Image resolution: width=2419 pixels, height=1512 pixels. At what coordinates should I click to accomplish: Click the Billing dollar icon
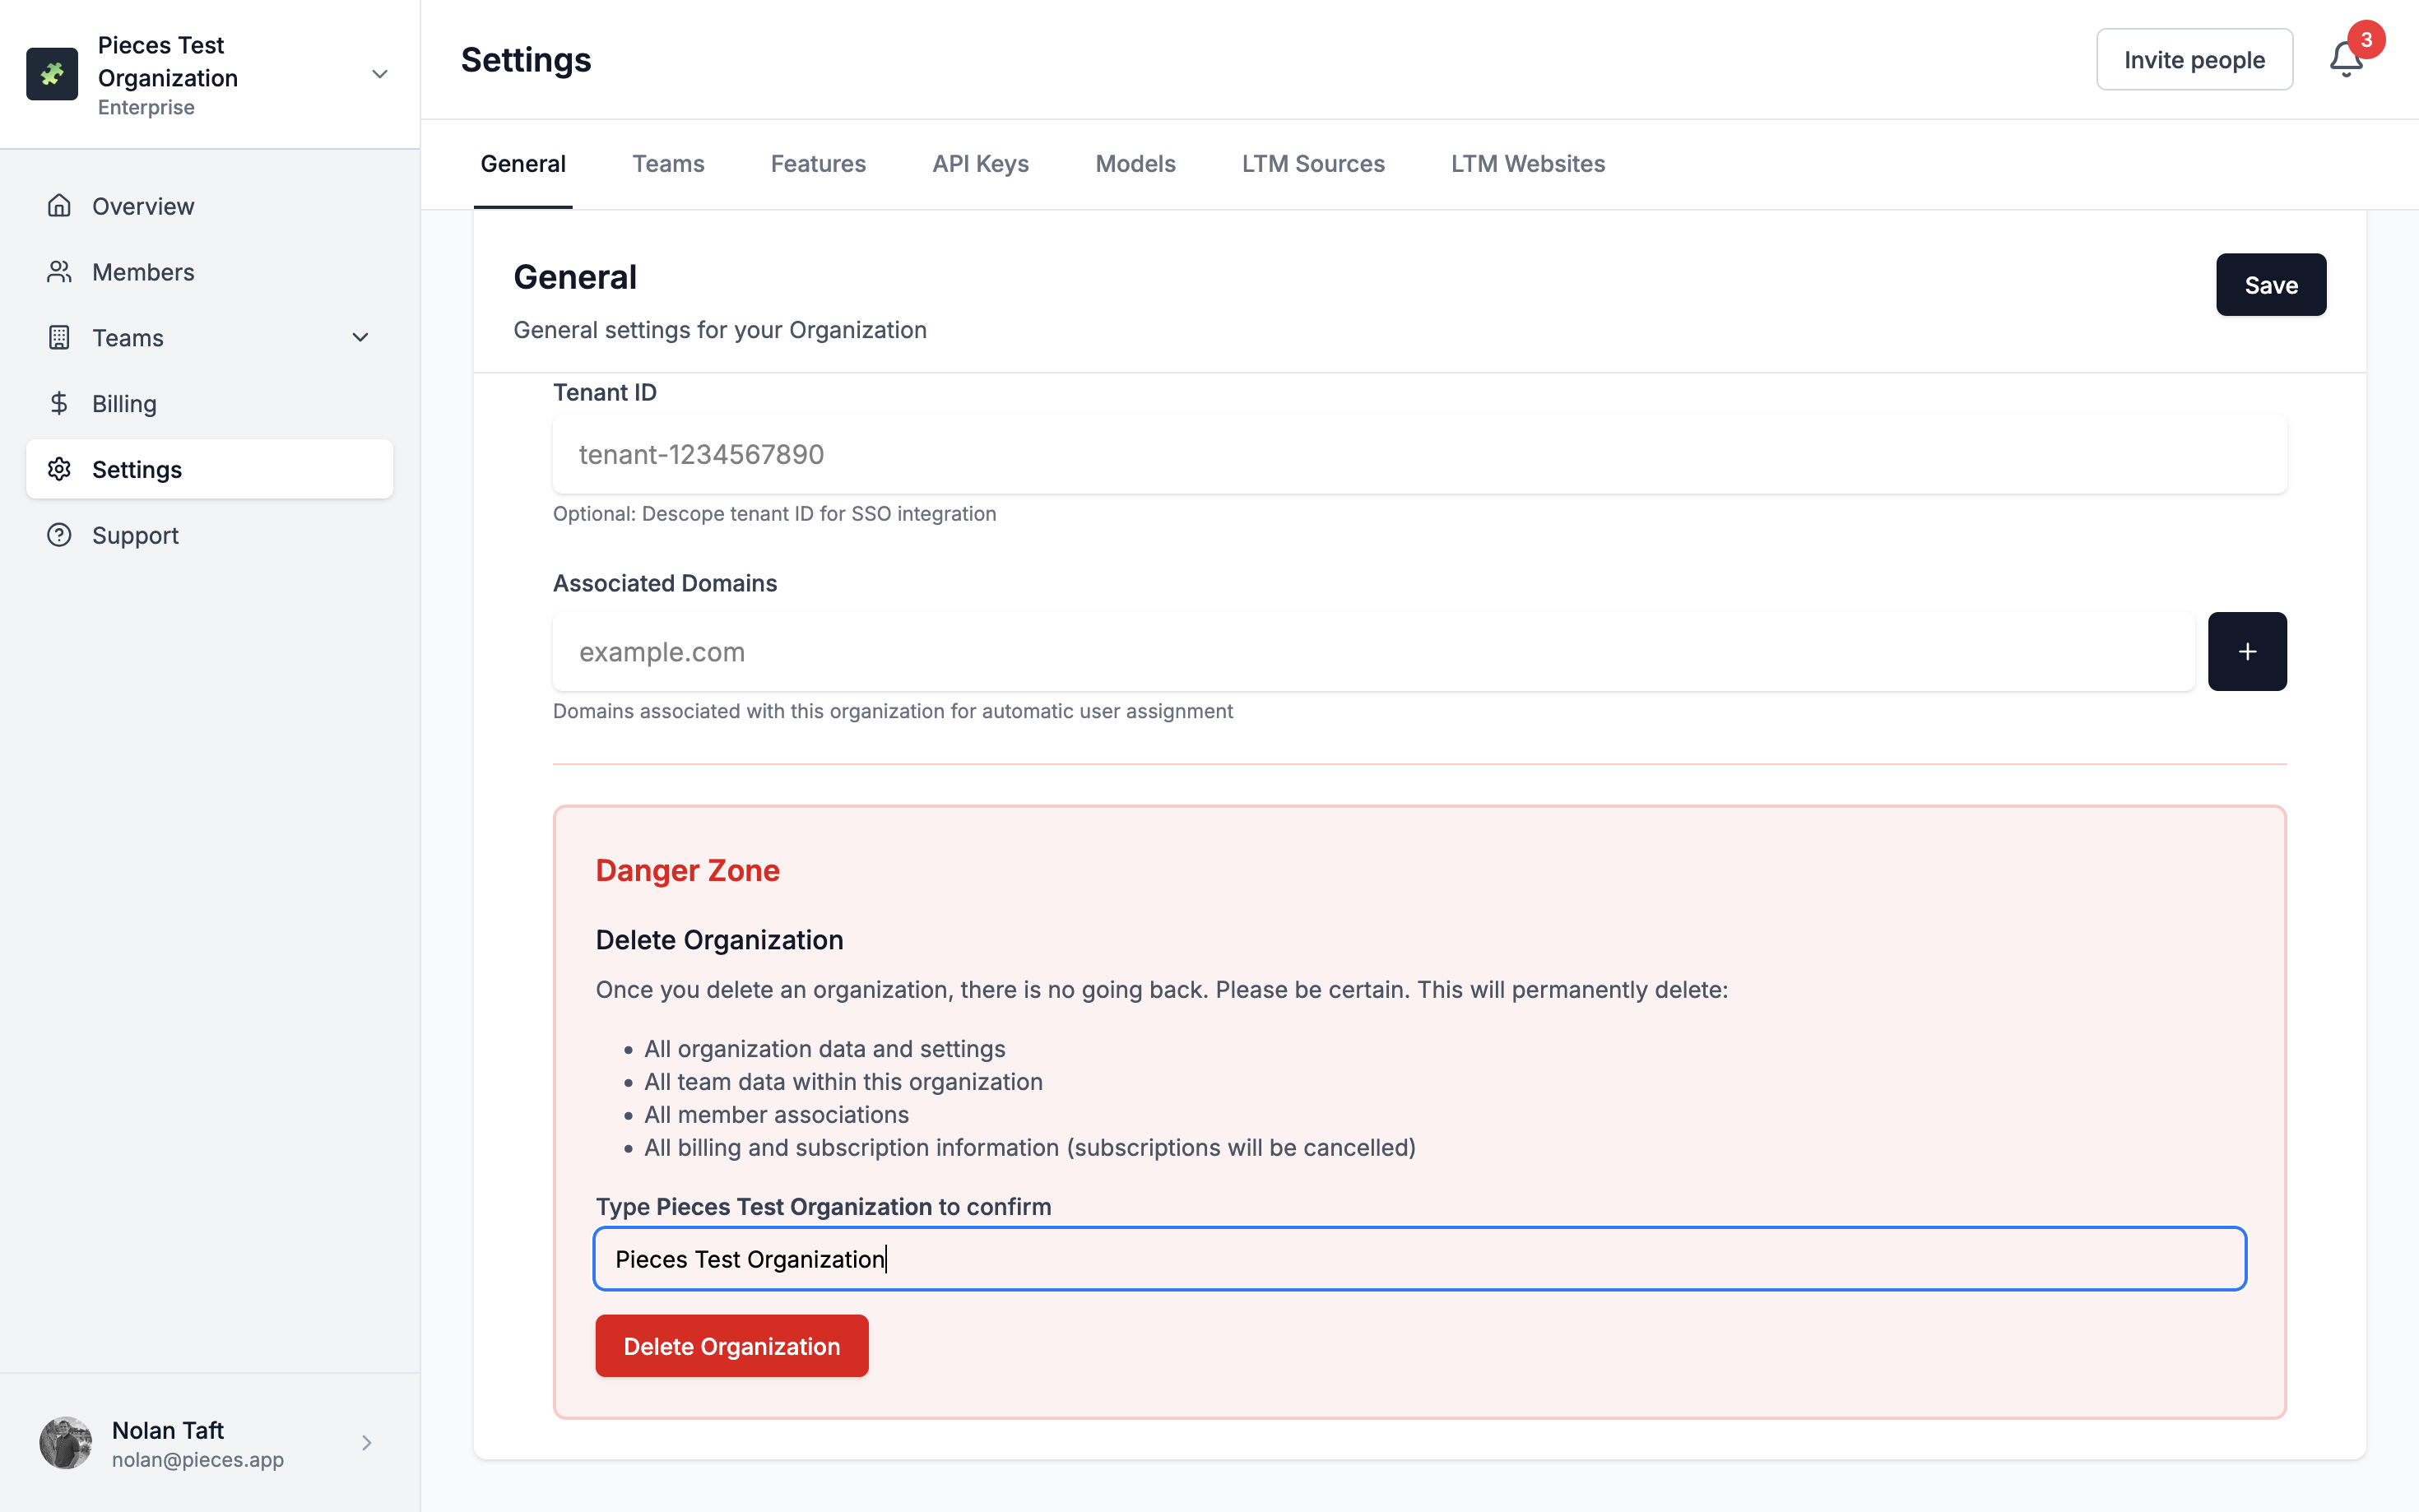tap(59, 403)
